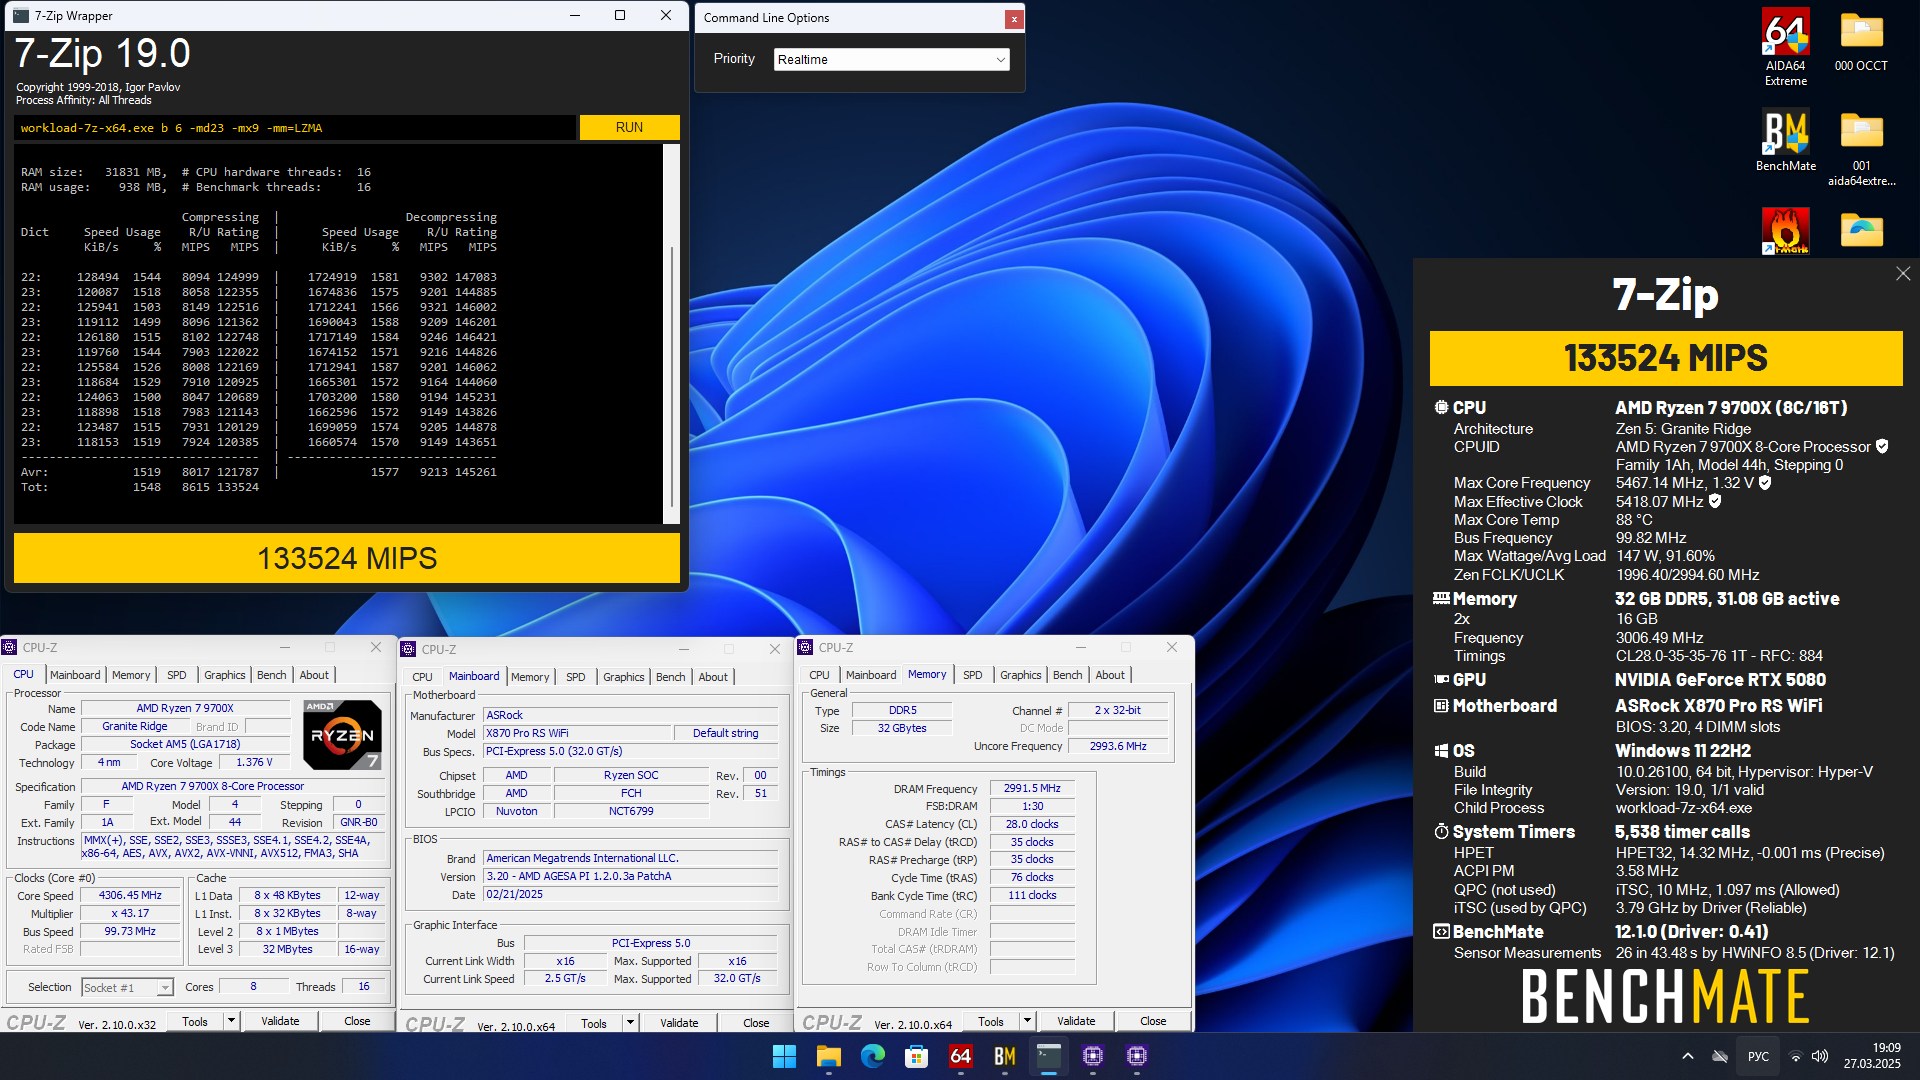Click the BIOS Date 02/21/2025 field
The width and height of the screenshot is (1920, 1080).
pos(630,895)
